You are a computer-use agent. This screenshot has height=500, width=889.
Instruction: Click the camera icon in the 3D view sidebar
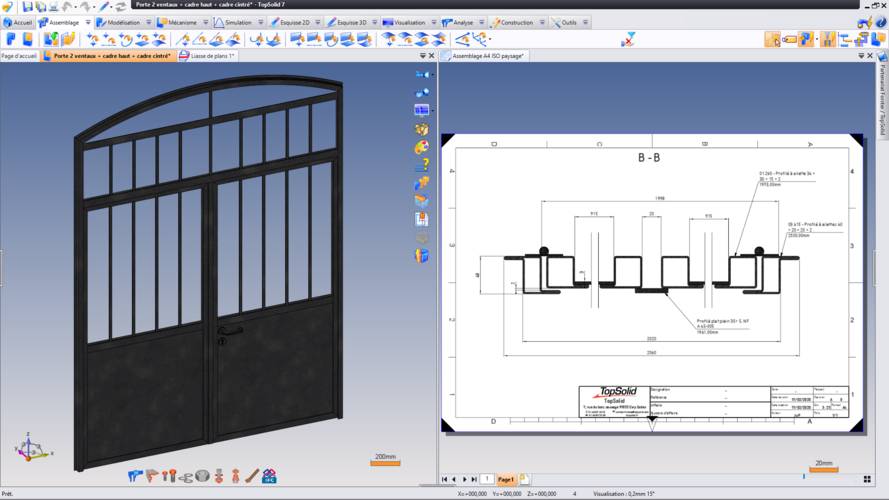pyautogui.click(x=422, y=75)
